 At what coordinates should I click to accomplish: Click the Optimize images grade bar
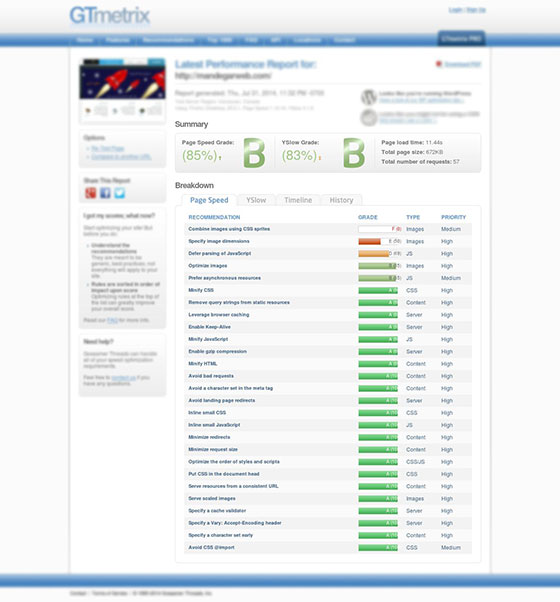click(x=378, y=266)
